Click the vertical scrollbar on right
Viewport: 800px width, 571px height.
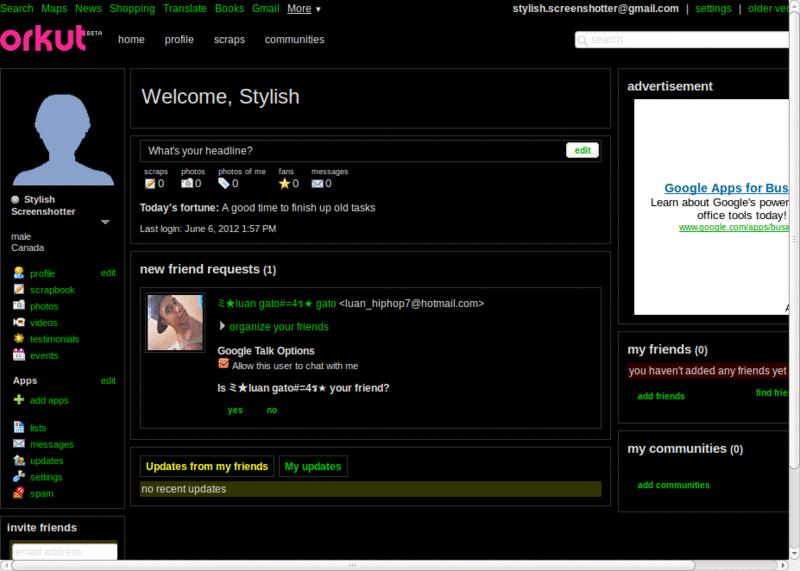tap(794, 238)
